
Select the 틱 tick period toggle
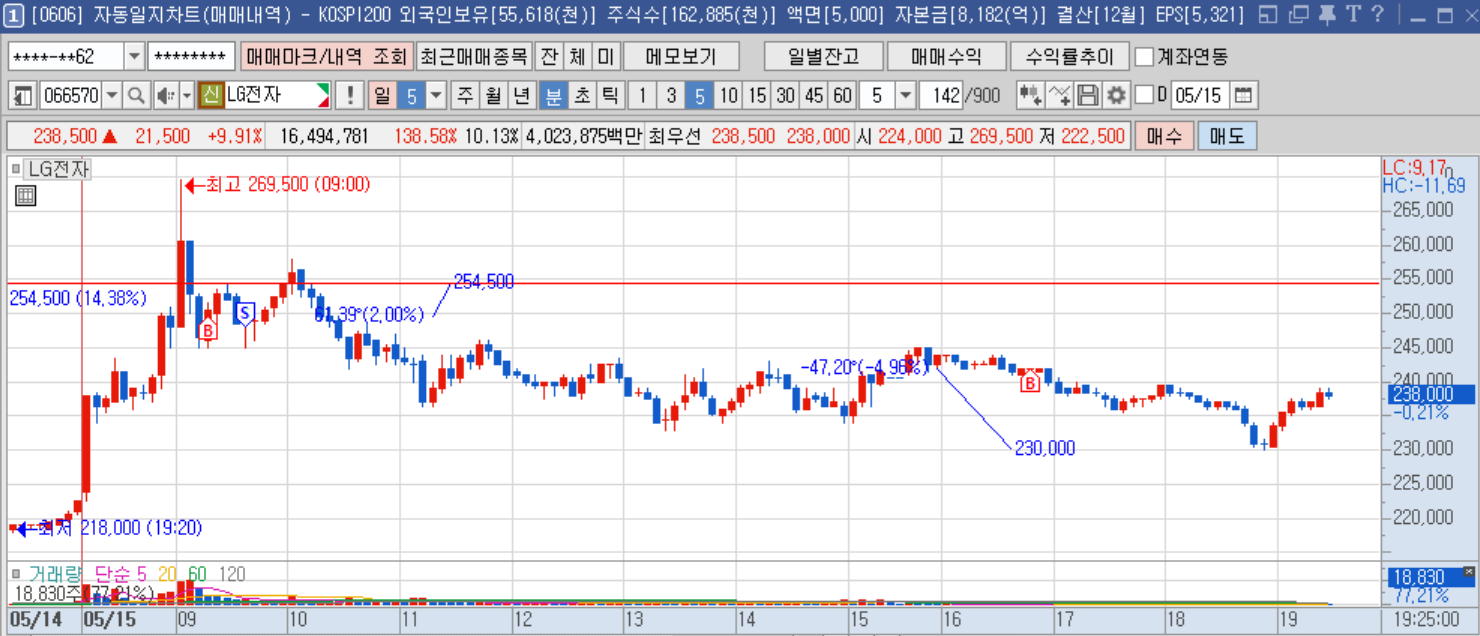(609, 96)
